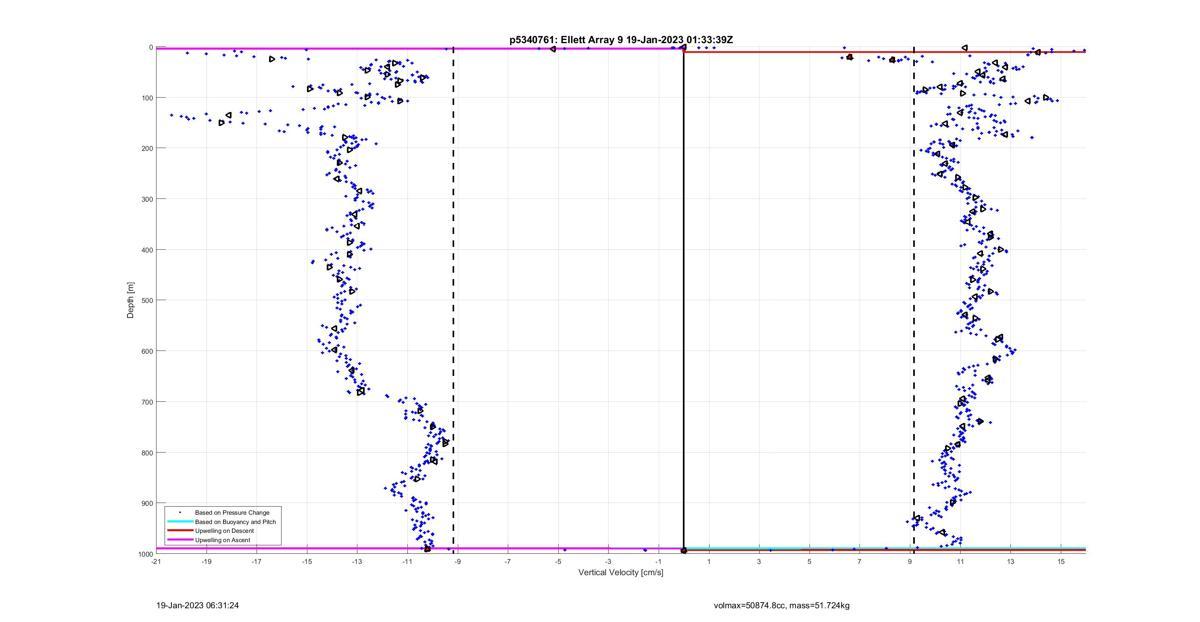Click x-axis tick label "-11"
1200x622 pixels.
(407, 562)
